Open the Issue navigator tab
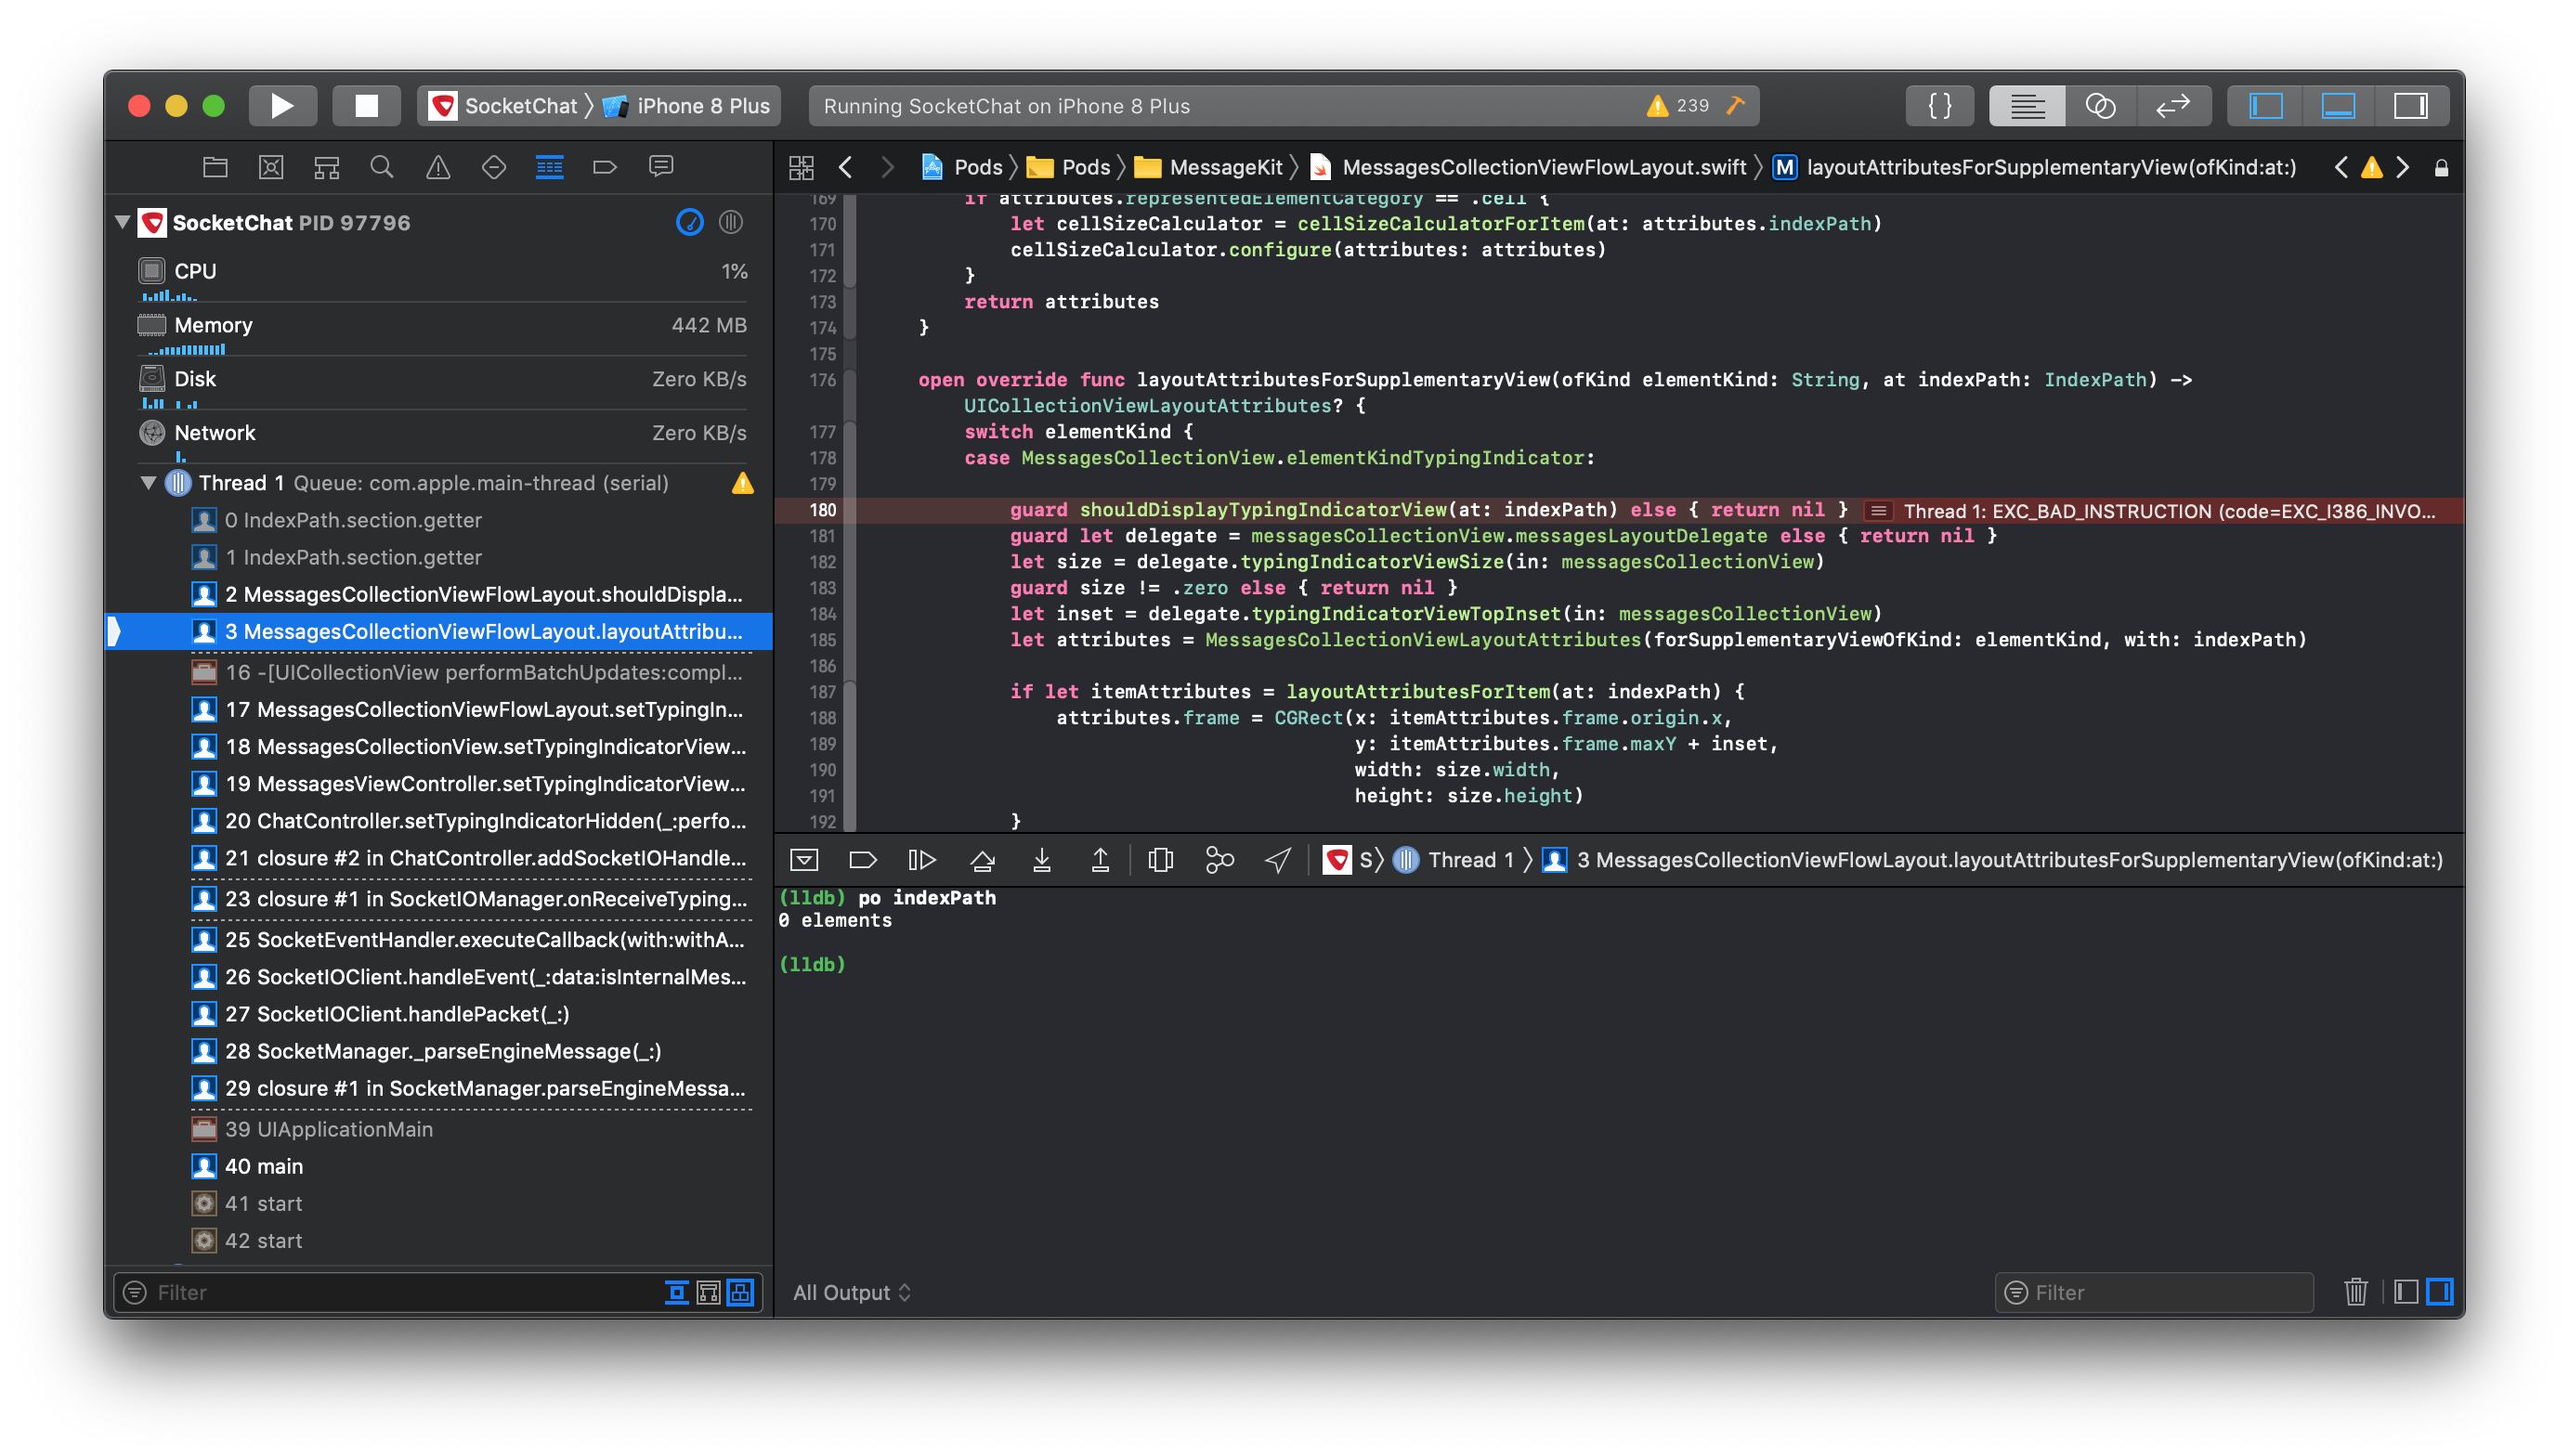 tap(438, 167)
